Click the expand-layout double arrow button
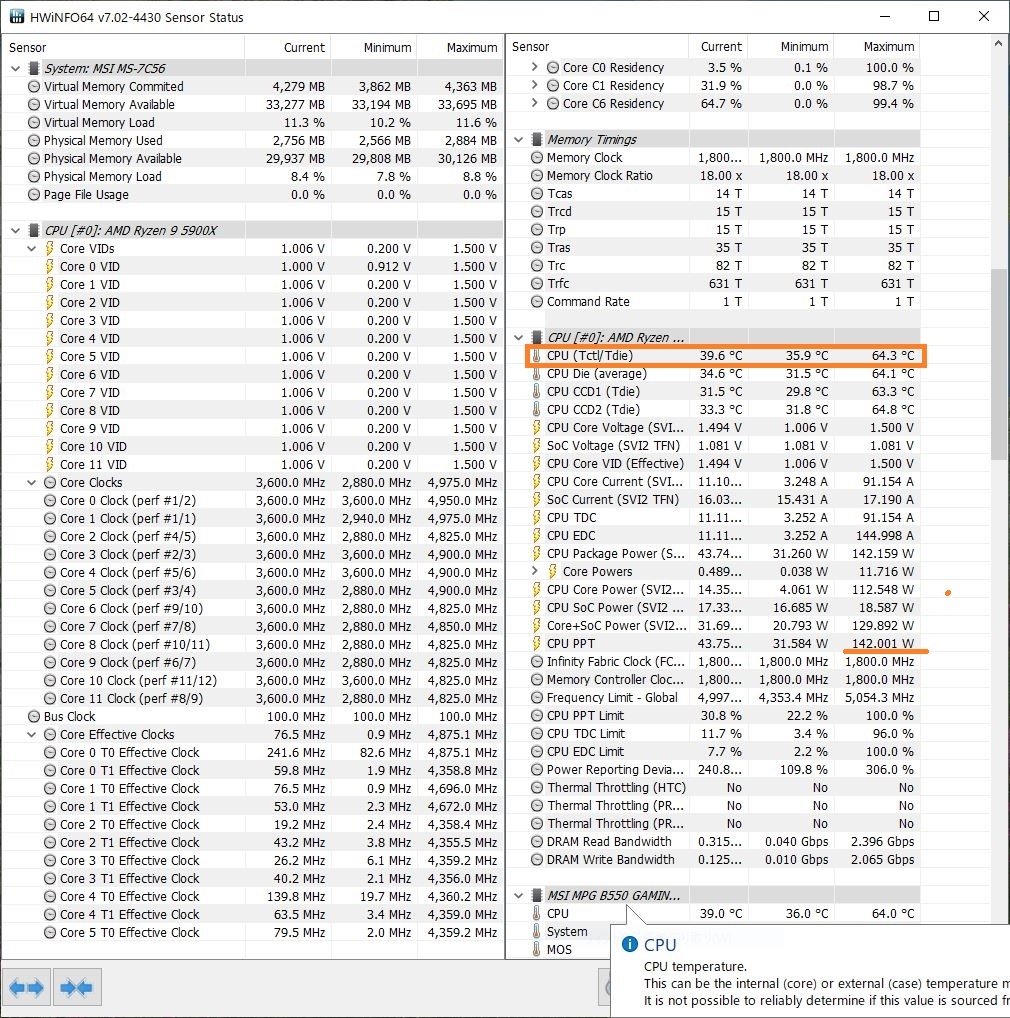The width and height of the screenshot is (1010, 1018). point(26,987)
